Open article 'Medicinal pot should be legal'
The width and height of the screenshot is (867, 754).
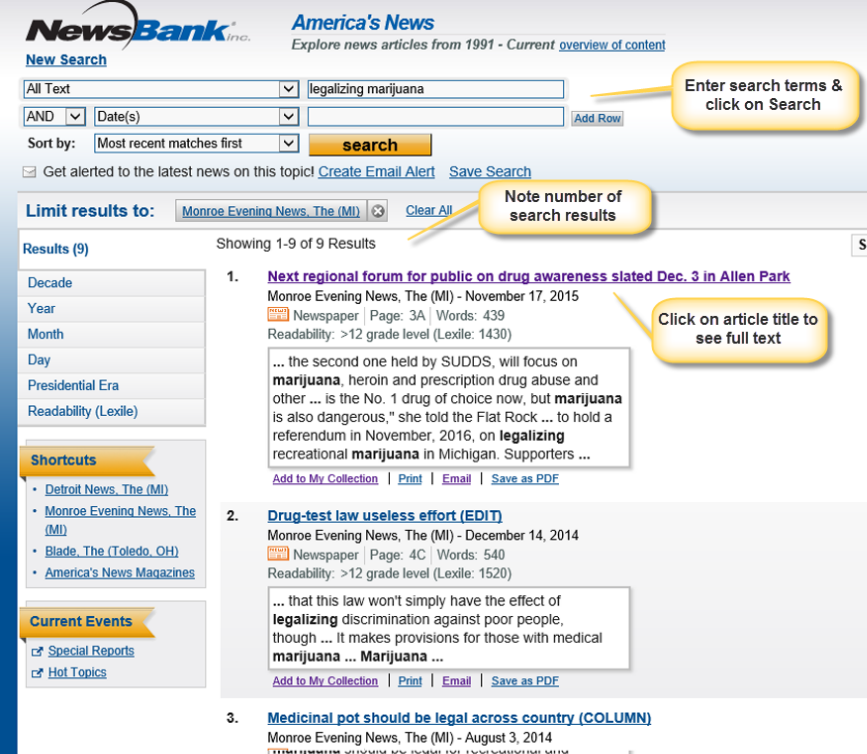459,718
